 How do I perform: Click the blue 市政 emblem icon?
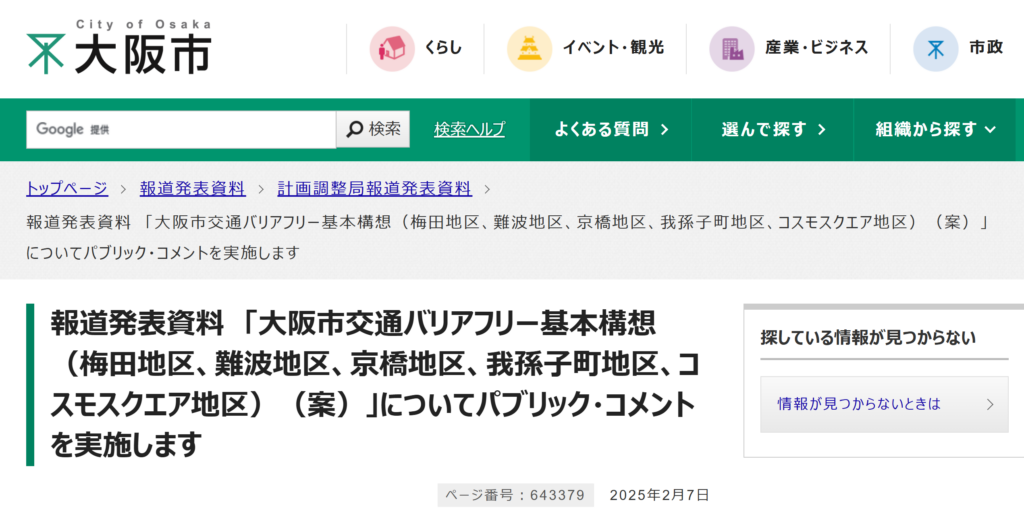935,48
